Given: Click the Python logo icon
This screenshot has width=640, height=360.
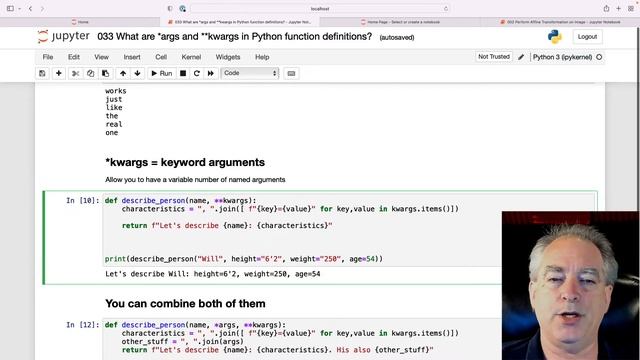Looking at the screenshot, I should pos(555,37).
